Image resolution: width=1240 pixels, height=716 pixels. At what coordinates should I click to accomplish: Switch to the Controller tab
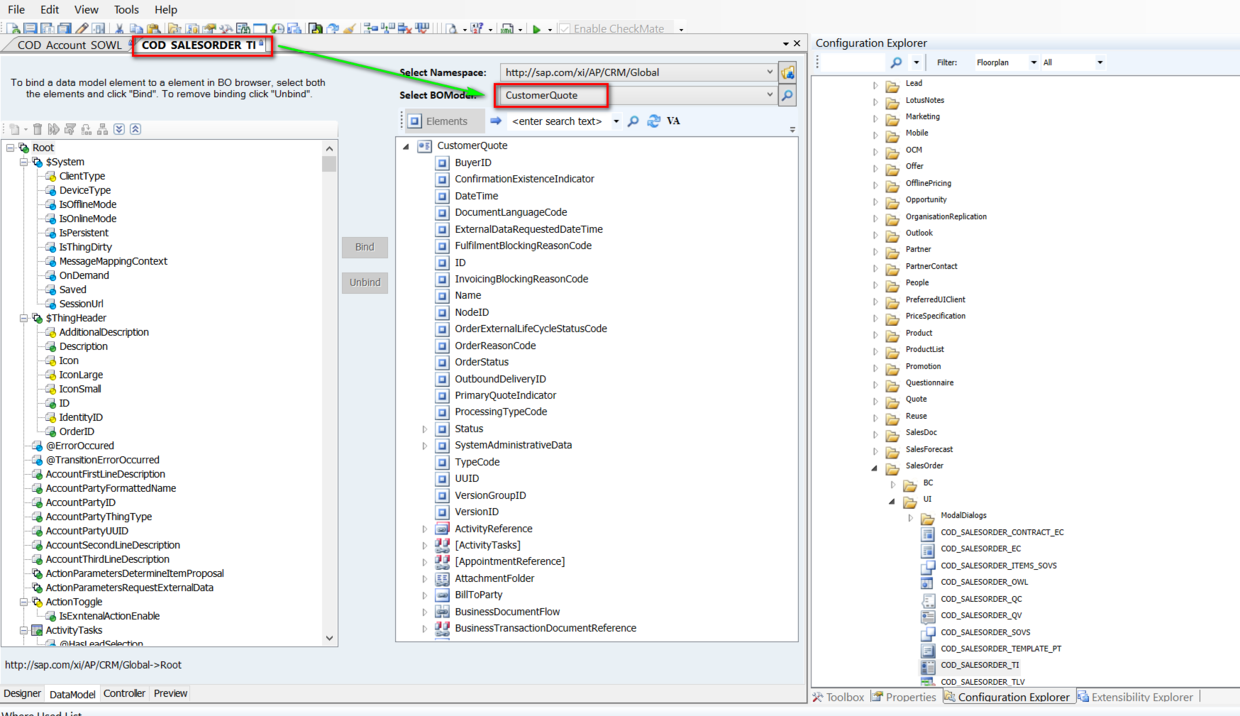[x=124, y=693]
